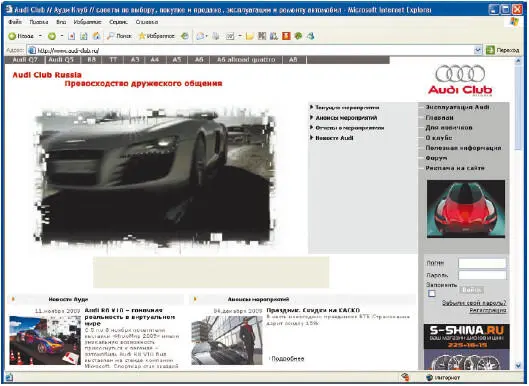Click the red square toolbar icon
Screen dimensions: 529x386
coord(286,36)
